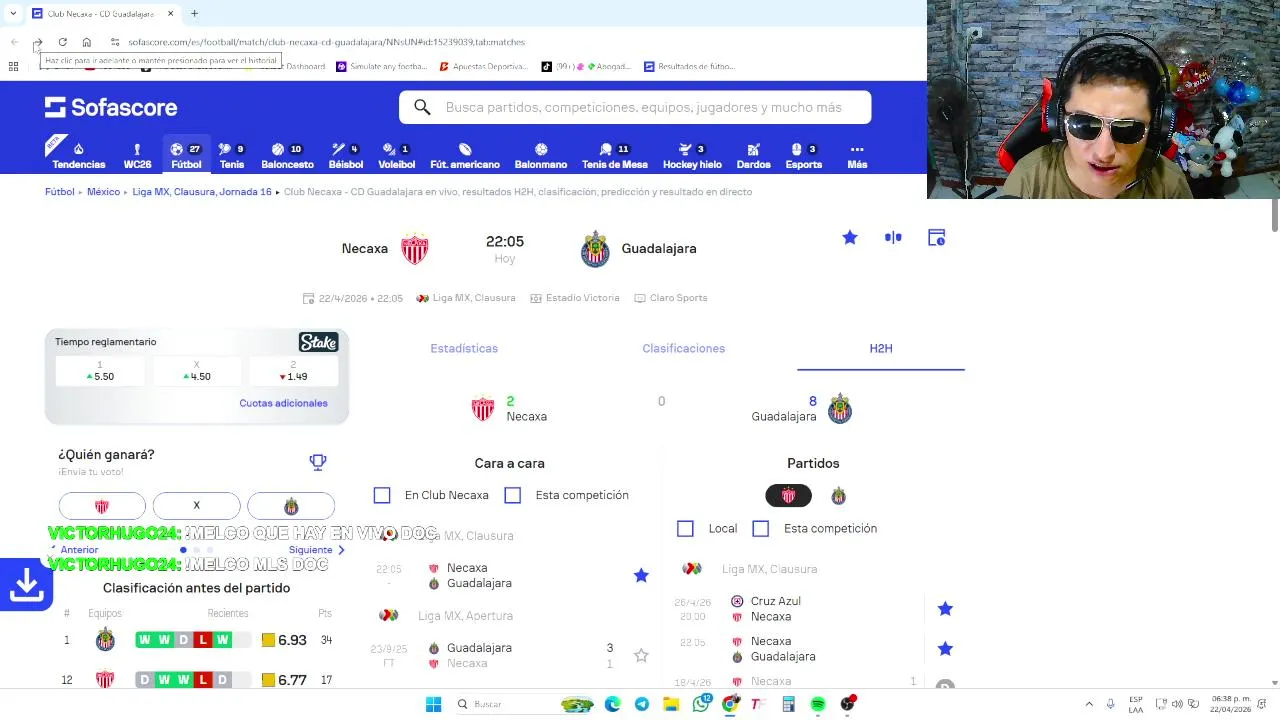Image resolution: width=1280 pixels, height=720 pixels.
Task: Show hidden system tray icons
Action: click(1089, 704)
